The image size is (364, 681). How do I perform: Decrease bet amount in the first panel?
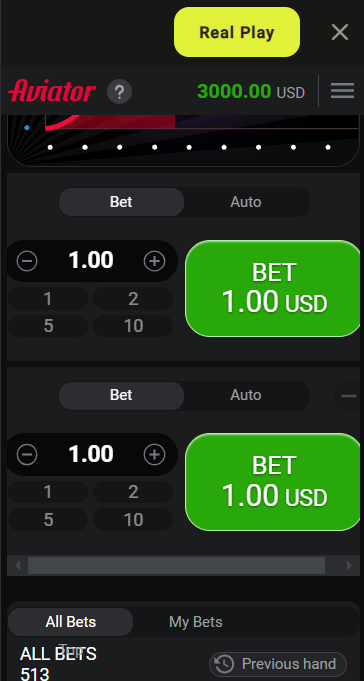pos(27,261)
